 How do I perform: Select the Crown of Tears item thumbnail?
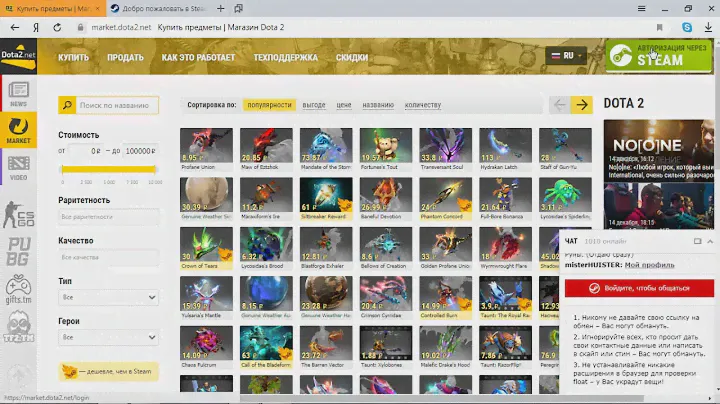coord(206,247)
